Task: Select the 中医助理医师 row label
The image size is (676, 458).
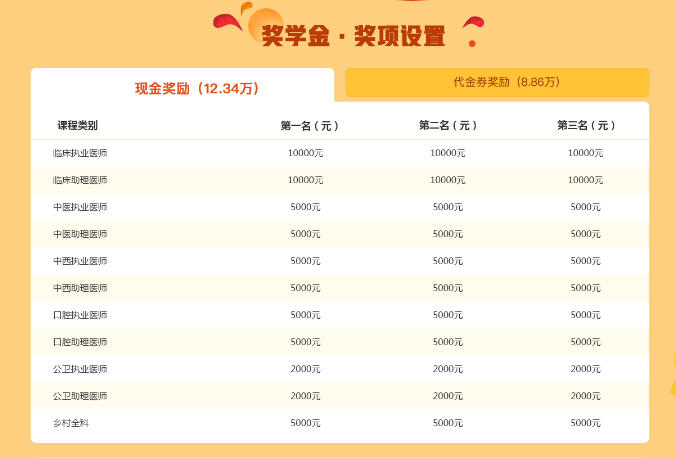Action: point(80,234)
